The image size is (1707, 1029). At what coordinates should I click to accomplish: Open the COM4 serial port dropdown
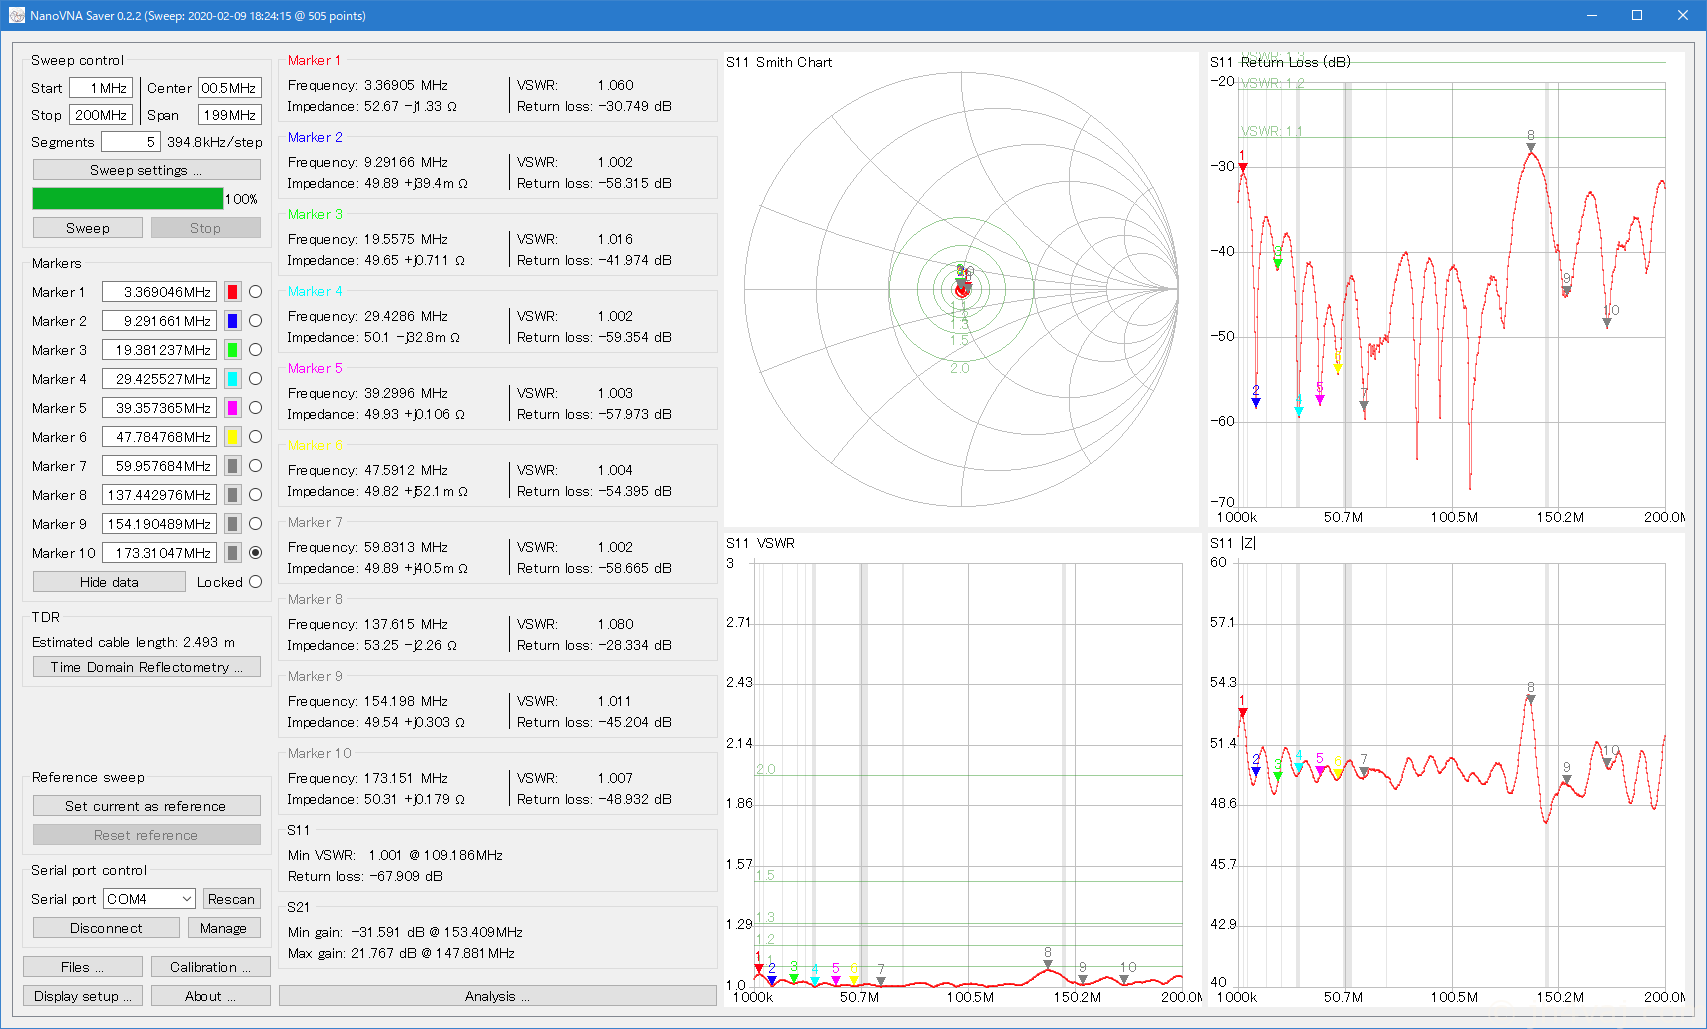(x=149, y=899)
